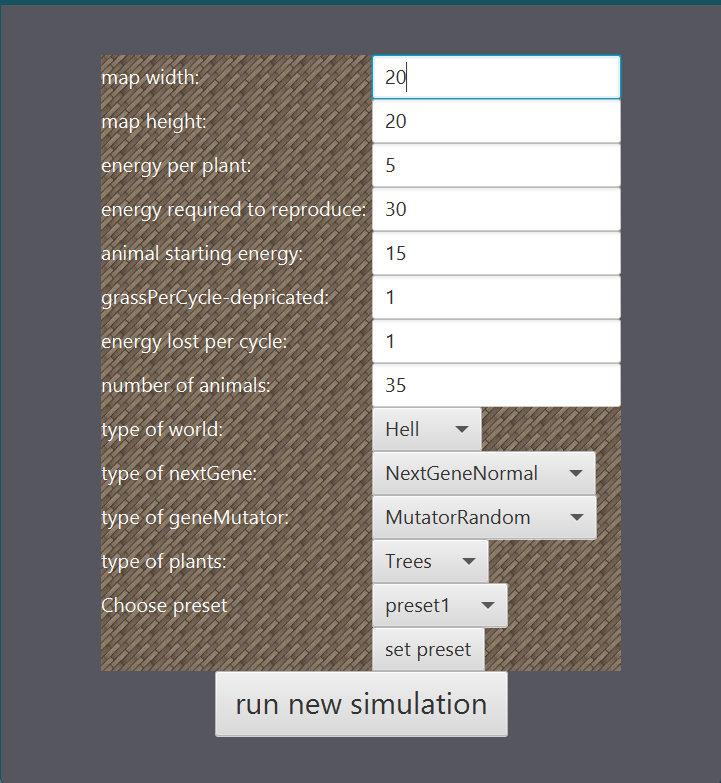Image resolution: width=721 pixels, height=783 pixels.
Task: Start with the run new simulation button
Action: pyautogui.click(x=361, y=704)
